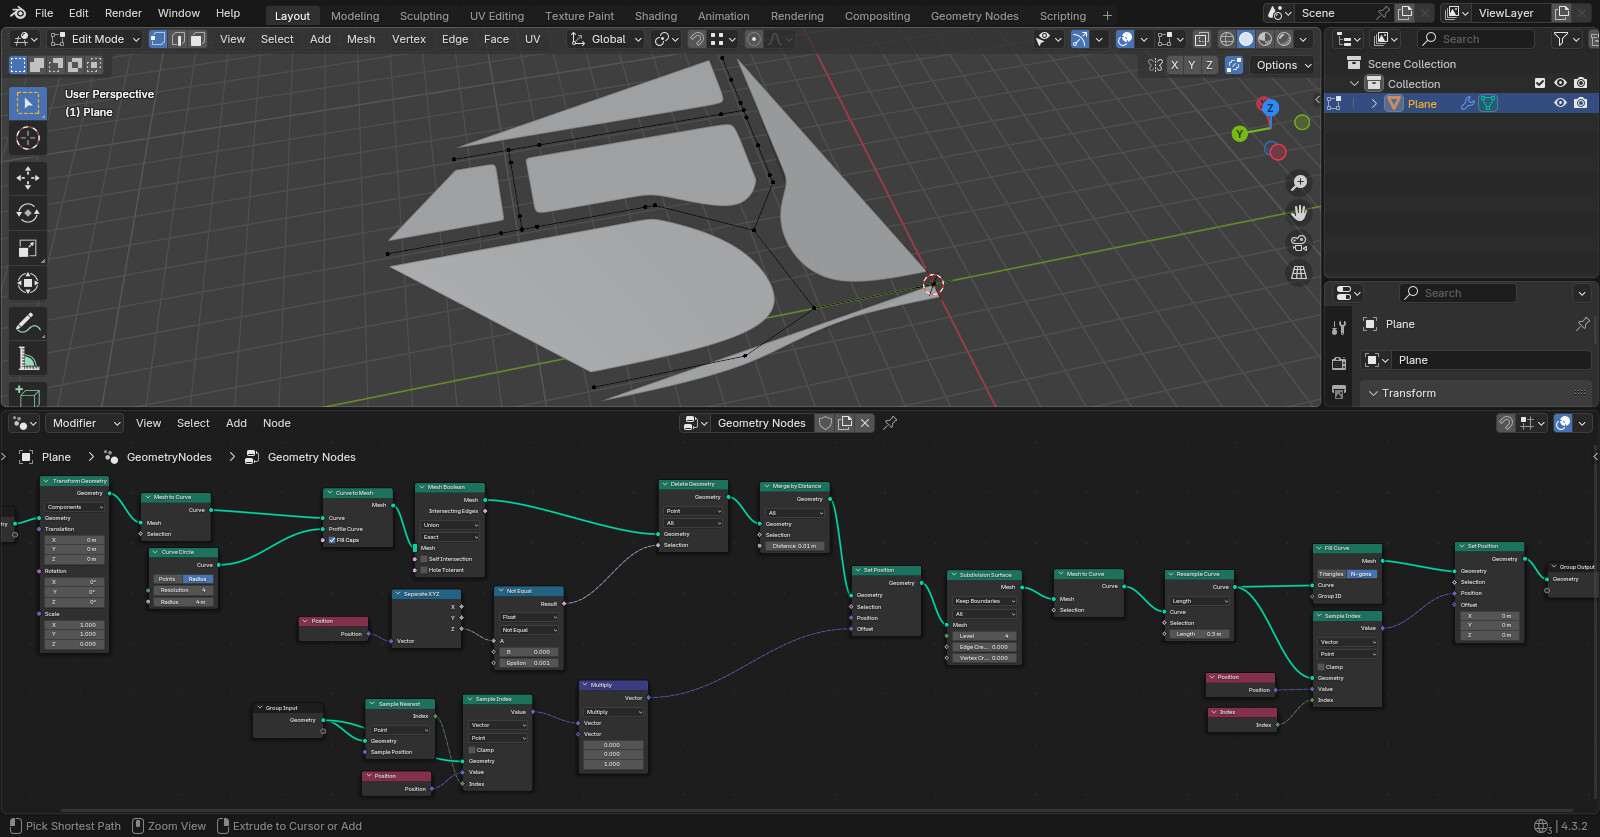Switch to the Sculpting workspace tab
Image resolution: width=1600 pixels, height=837 pixels.
(424, 16)
